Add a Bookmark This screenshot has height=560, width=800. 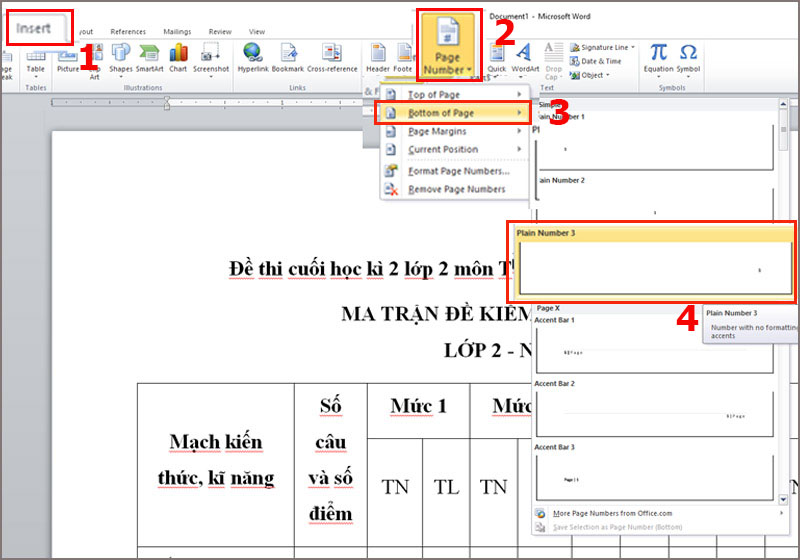(x=288, y=58)
